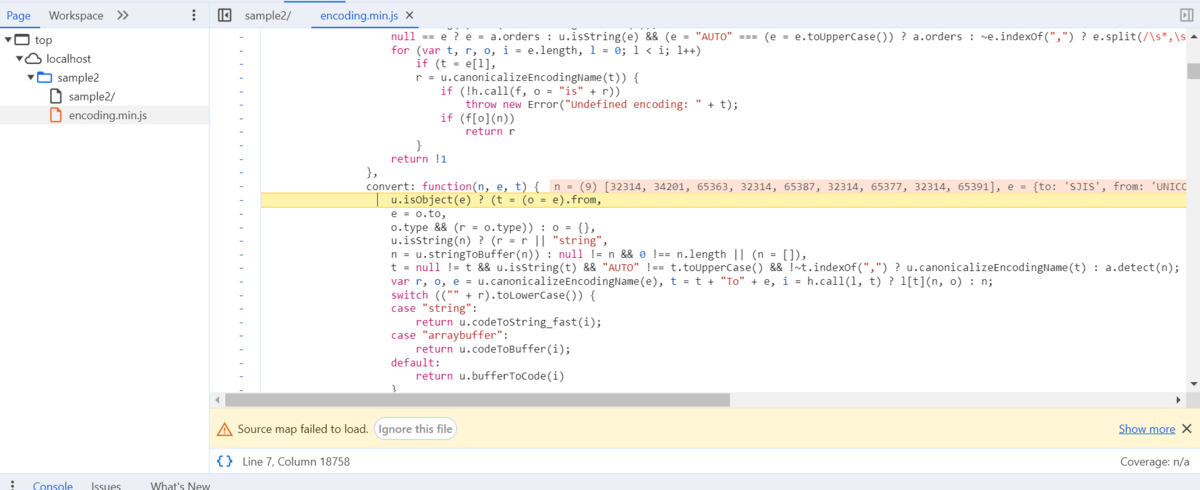Screen dimensions: 1200x490
Task: Open the sample2/ document in tree
Action: click(x=91, y=96)
